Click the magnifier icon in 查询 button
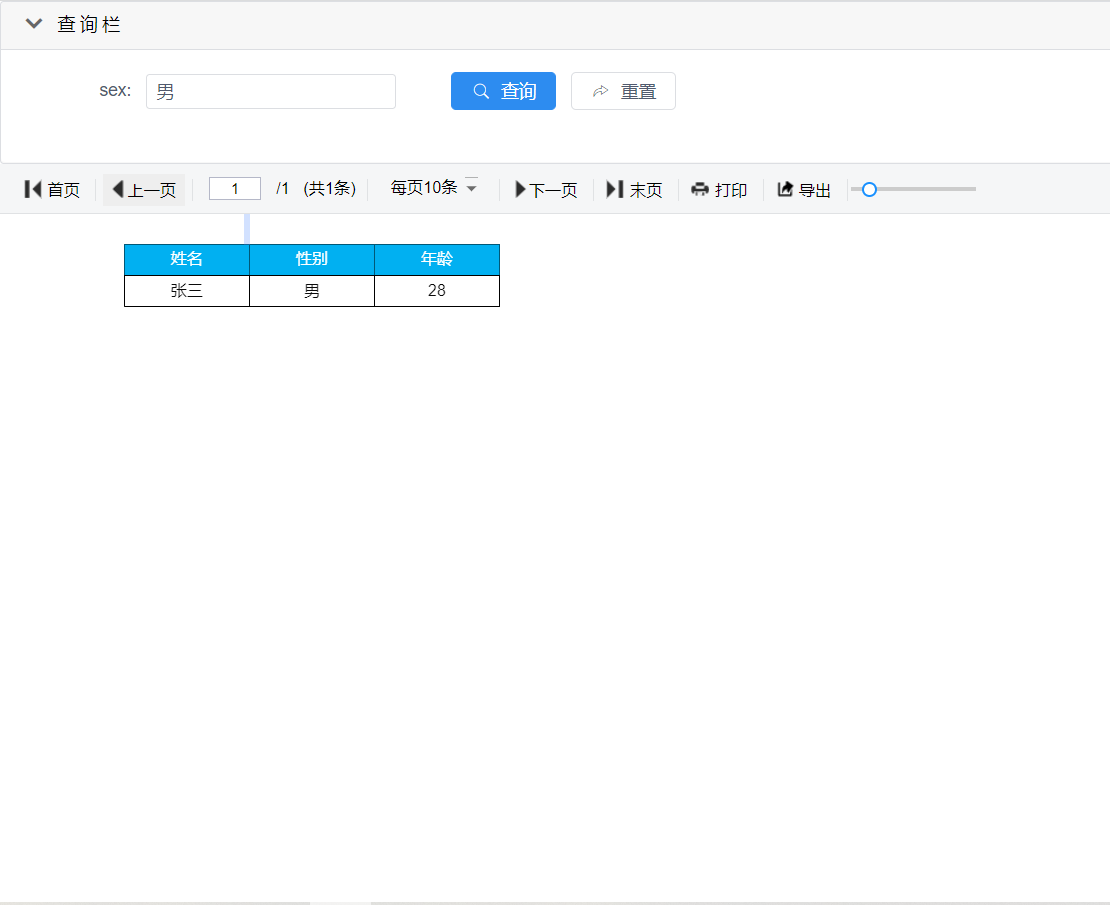The width and height of the screenshot is (1110, 905). pyautogui.click(x=481, y=91)
